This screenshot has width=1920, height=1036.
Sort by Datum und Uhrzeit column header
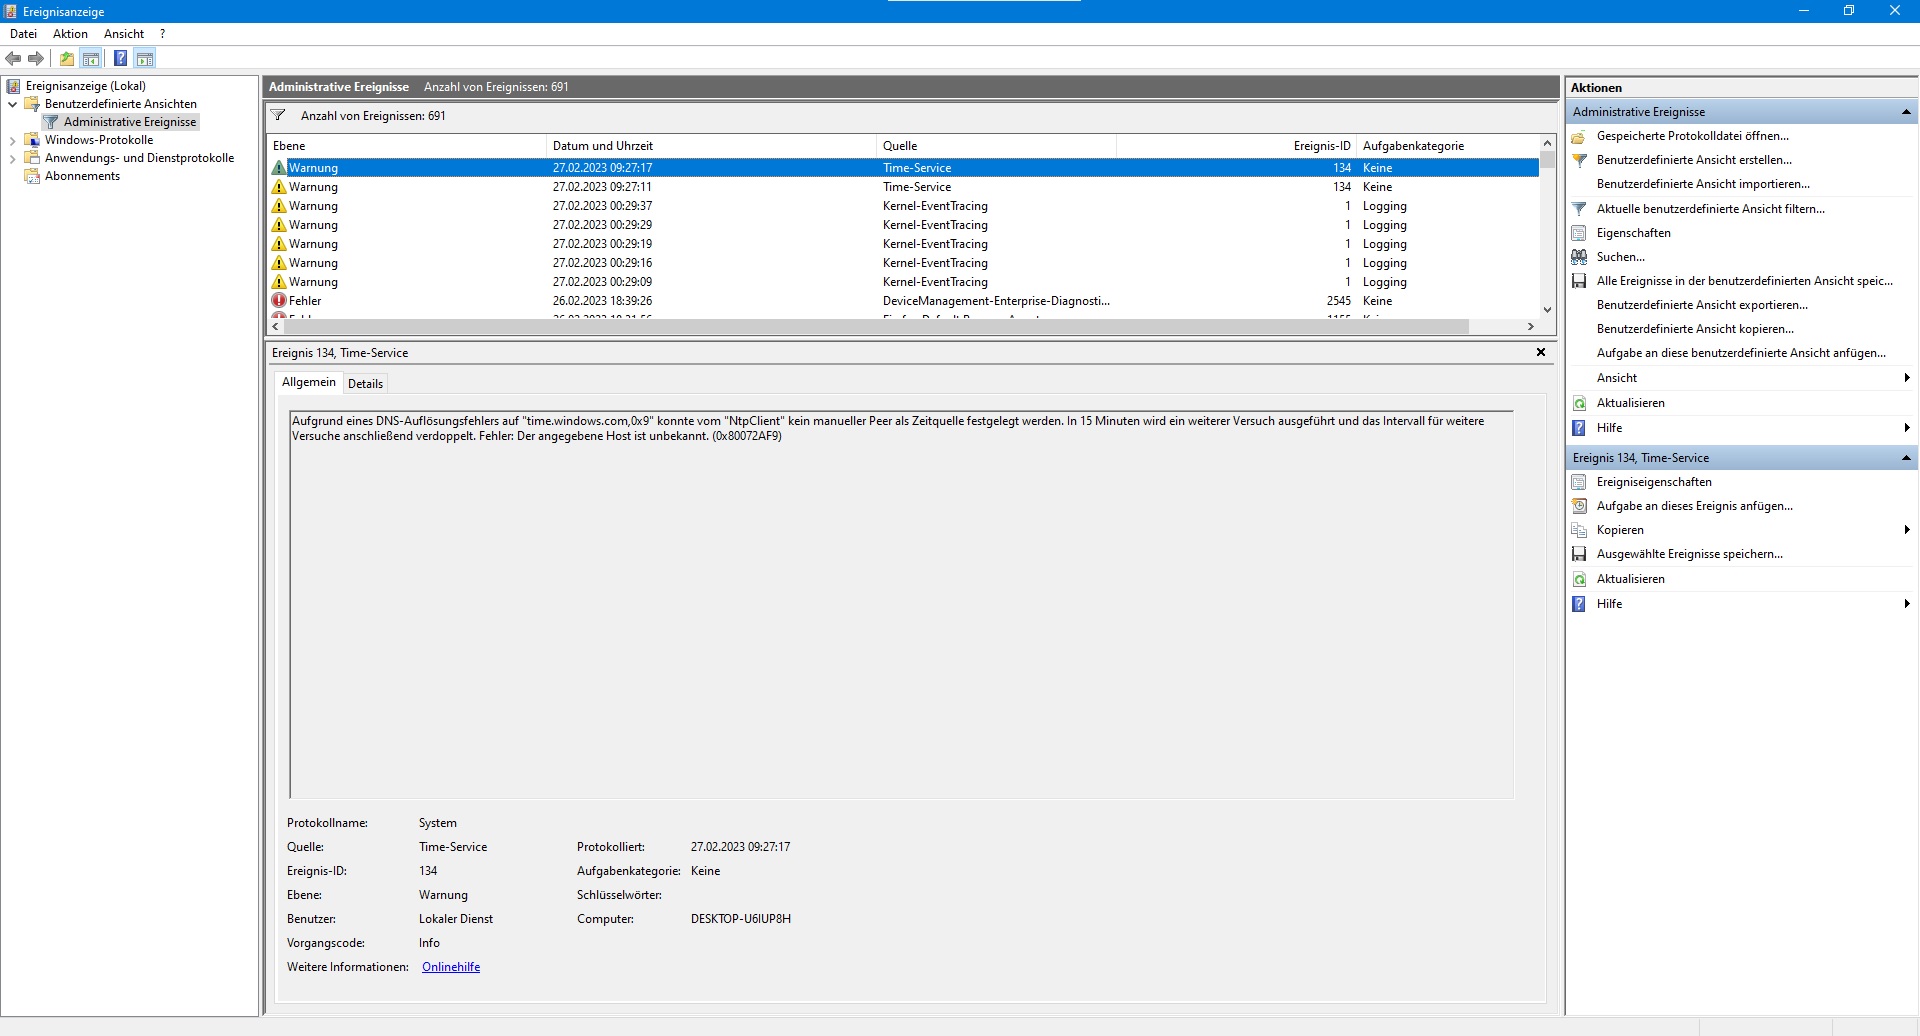pyautogui.click(x=711, y=146)
